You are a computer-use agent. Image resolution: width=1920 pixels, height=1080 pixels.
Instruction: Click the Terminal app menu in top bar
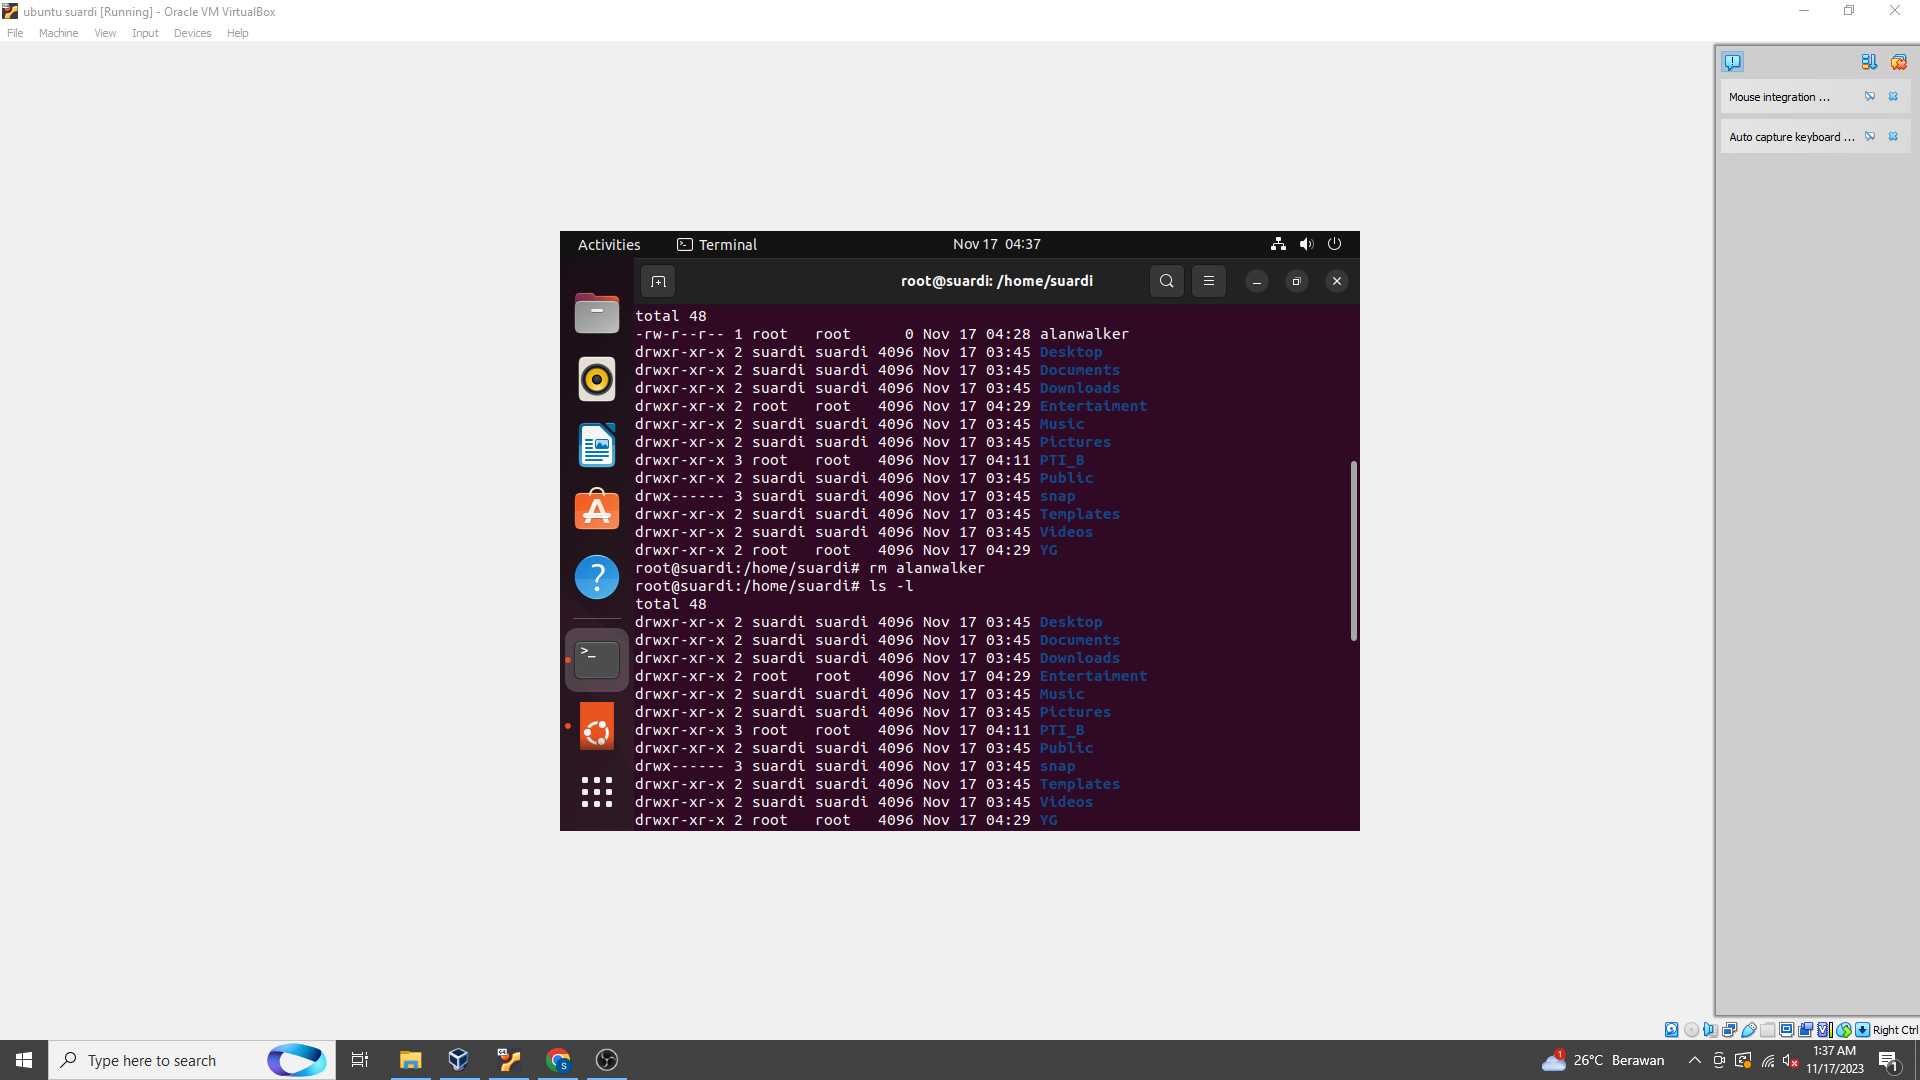(x=717, y=245)
